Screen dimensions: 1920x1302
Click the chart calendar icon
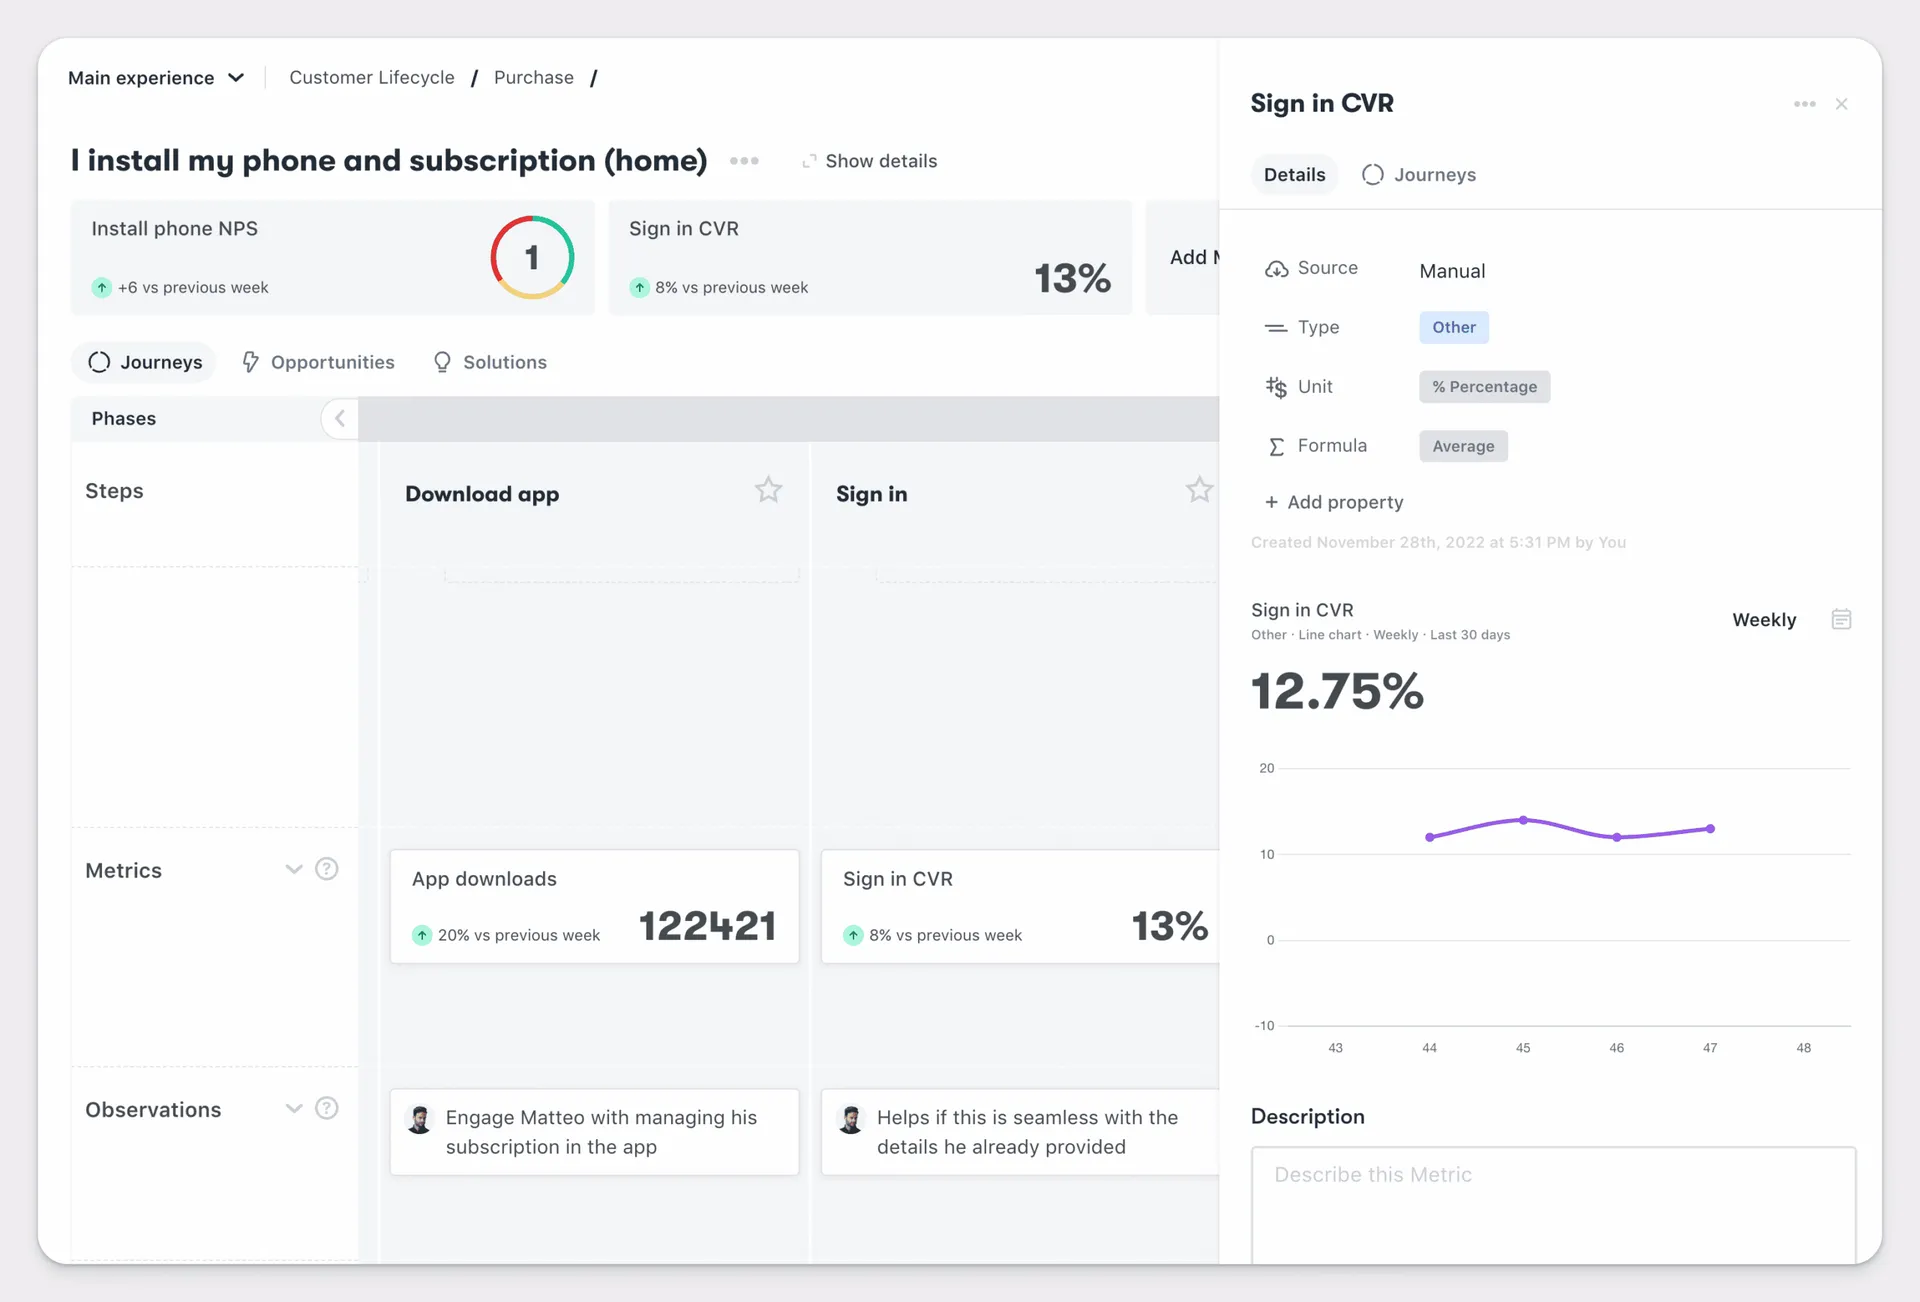click(x=1841, y=619)
